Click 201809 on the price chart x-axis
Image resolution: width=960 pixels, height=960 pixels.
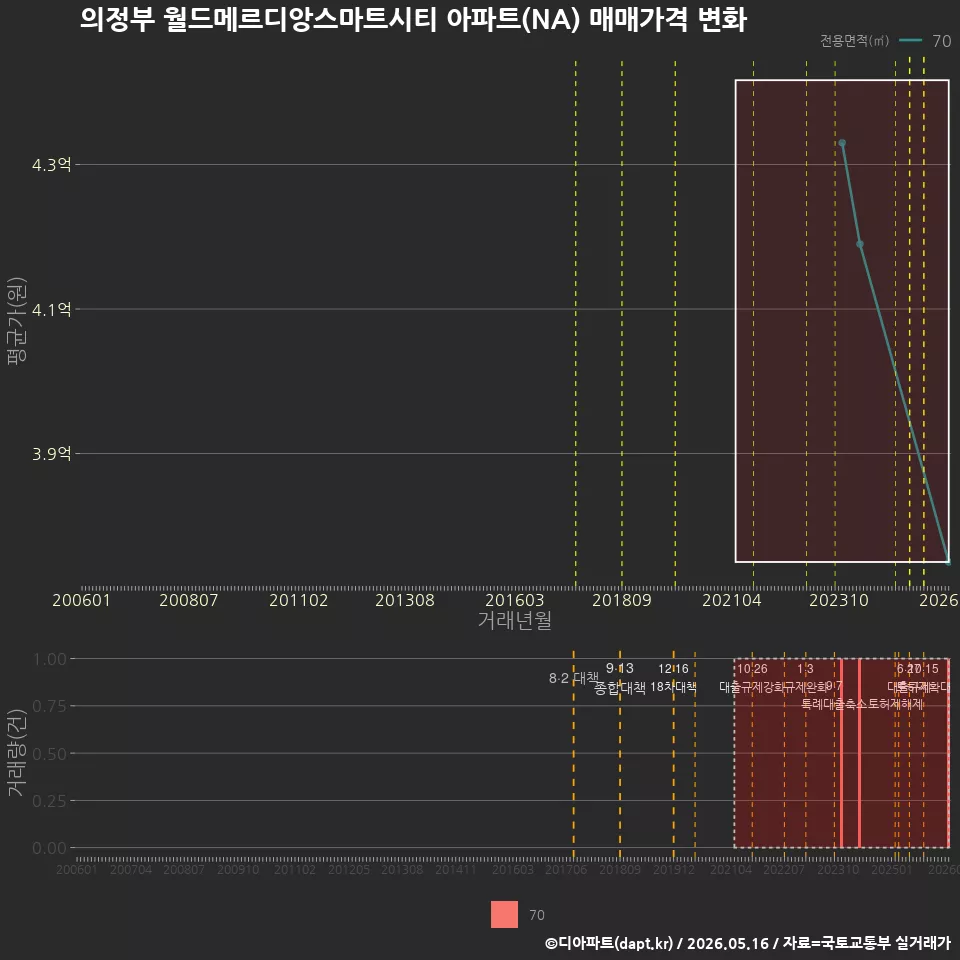pyautogui.click(x=621, y=600)
